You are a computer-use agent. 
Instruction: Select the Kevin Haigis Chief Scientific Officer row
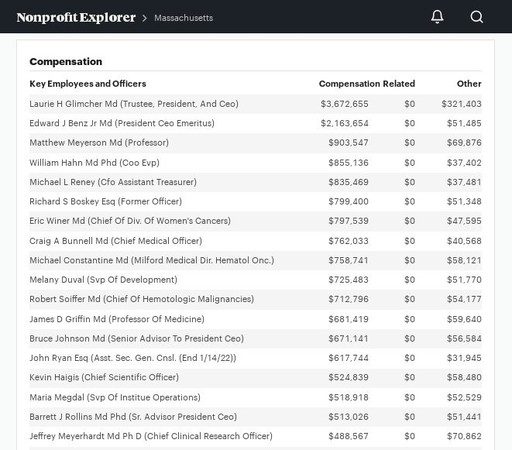tap(255, 377)
